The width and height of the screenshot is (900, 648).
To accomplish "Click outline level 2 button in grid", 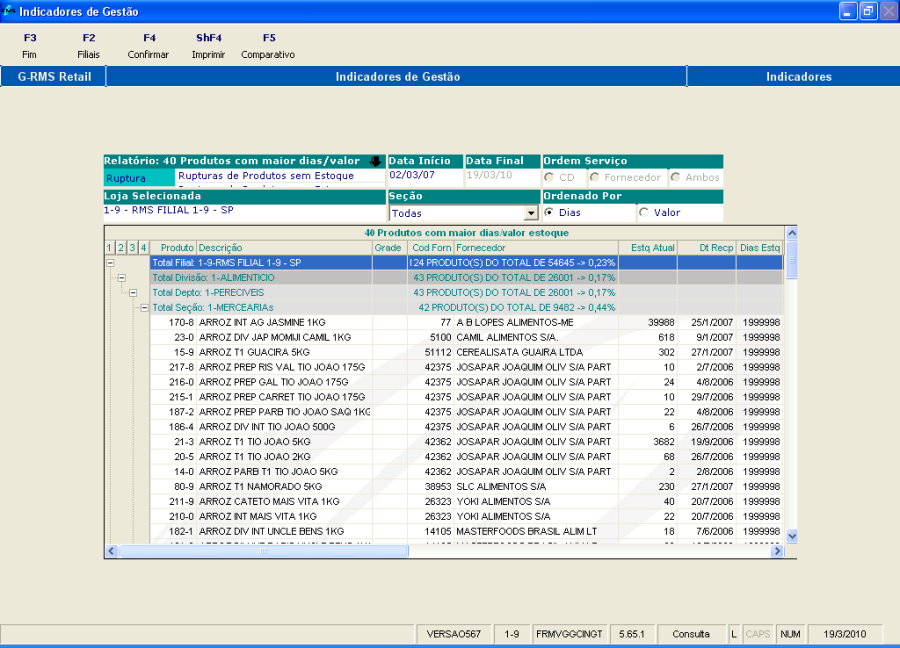I will [x=120, y=248].
